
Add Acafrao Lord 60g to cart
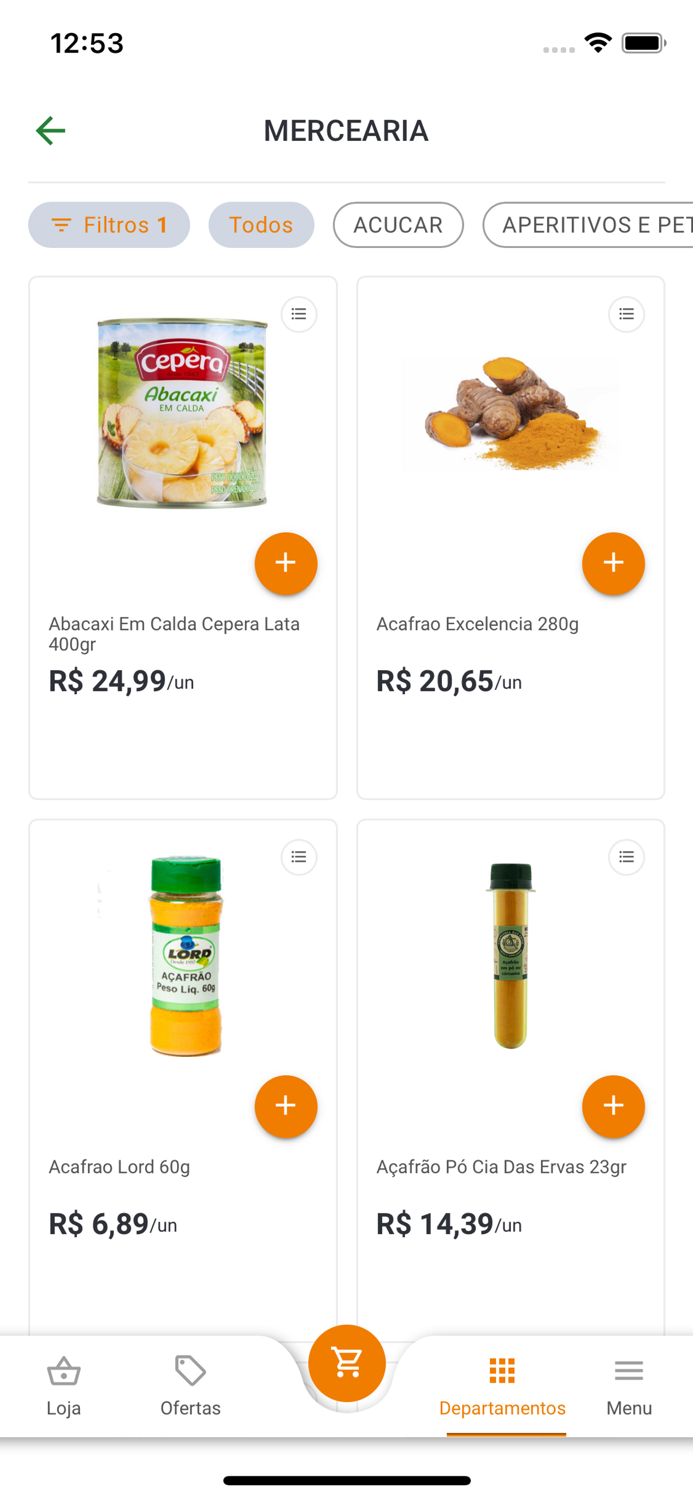pyautogui.click(x=286, y=1106)
